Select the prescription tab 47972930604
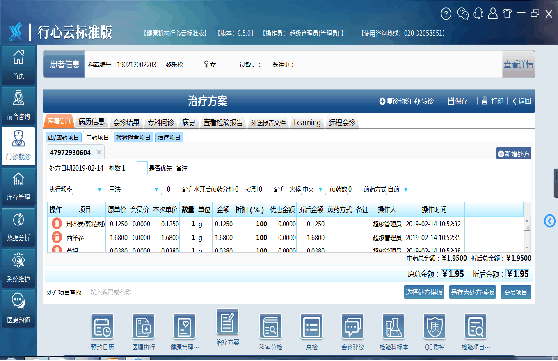Viewport: 558px width, 361px height. (x=70, y=152)
